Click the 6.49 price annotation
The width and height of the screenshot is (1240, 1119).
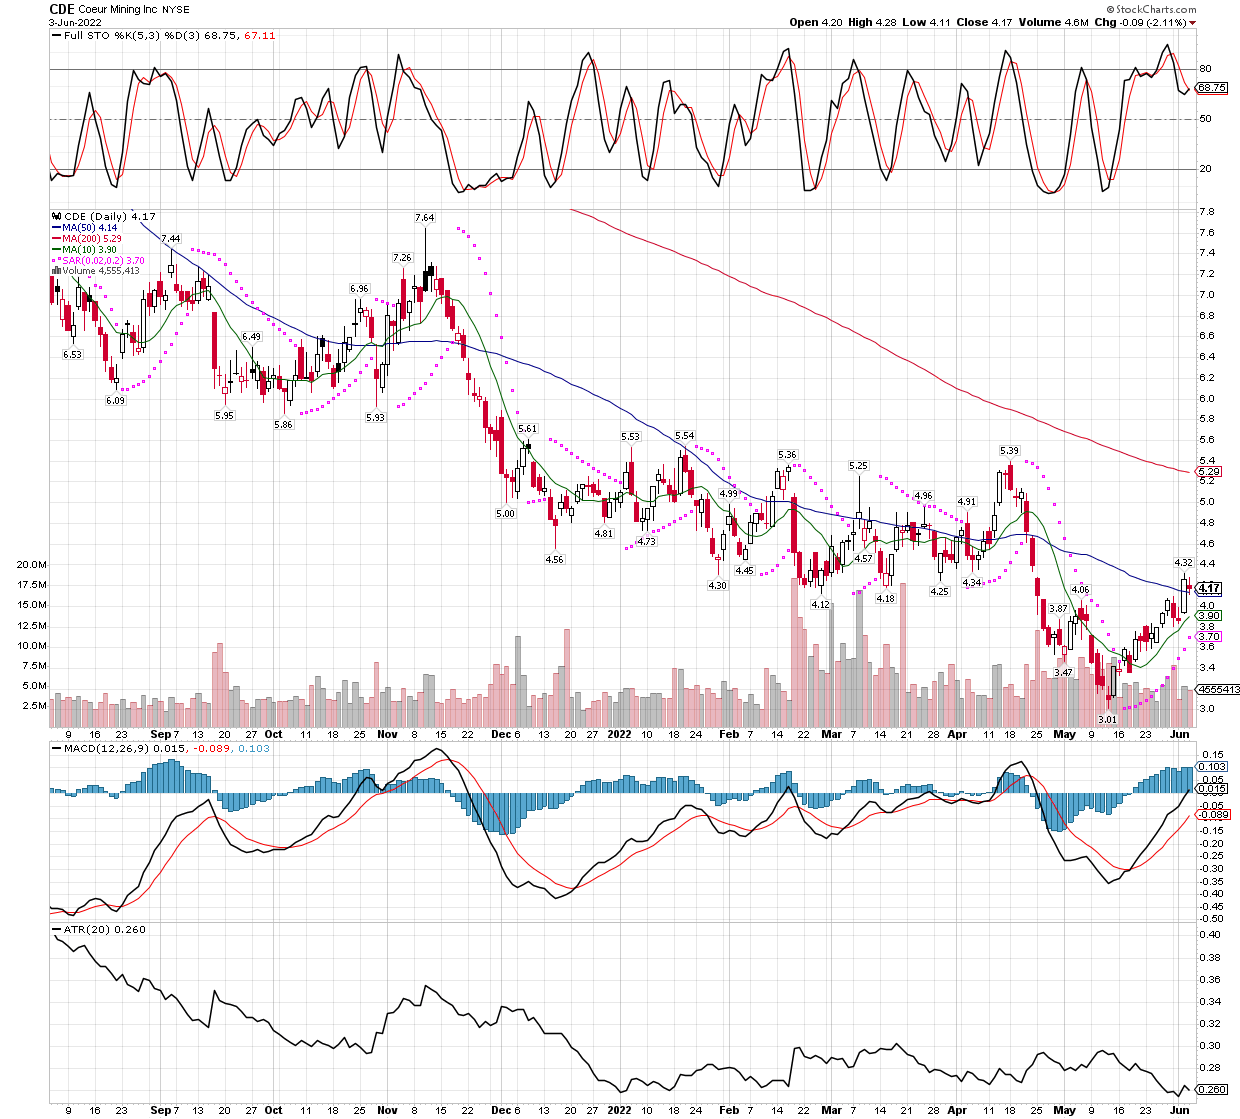[x=251, y=337]
